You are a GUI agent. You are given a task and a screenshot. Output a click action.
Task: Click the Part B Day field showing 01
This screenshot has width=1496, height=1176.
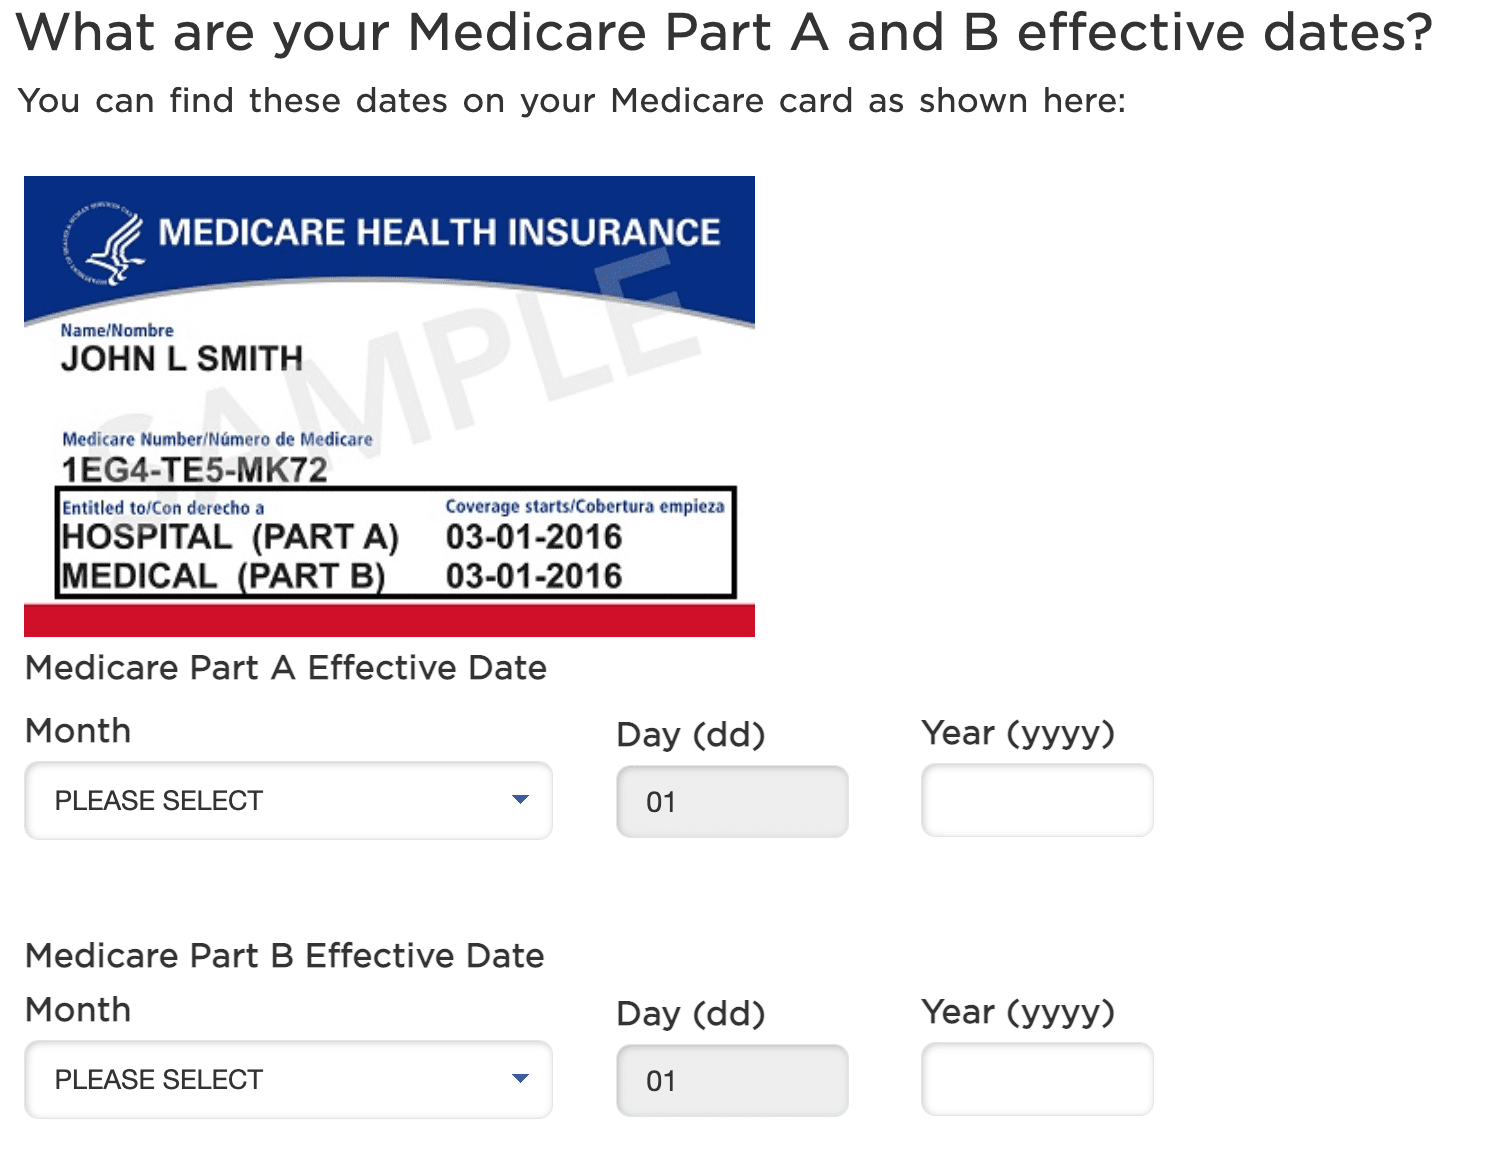[x=732, y=1080]
